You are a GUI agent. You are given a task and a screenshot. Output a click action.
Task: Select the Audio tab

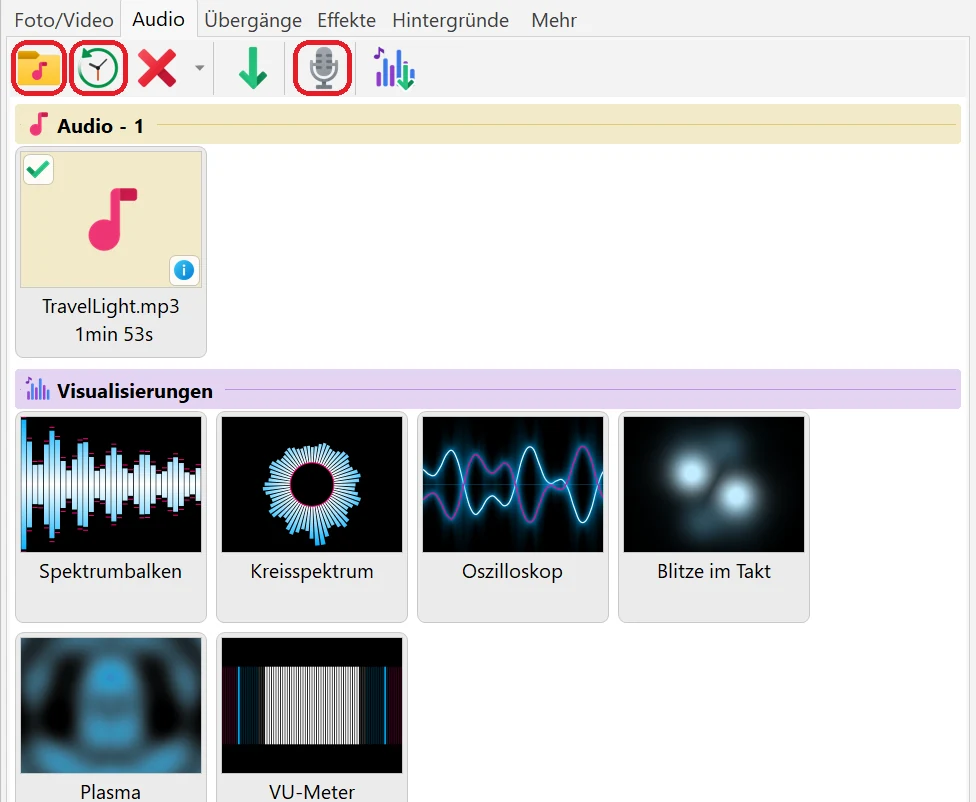[158, 19]
